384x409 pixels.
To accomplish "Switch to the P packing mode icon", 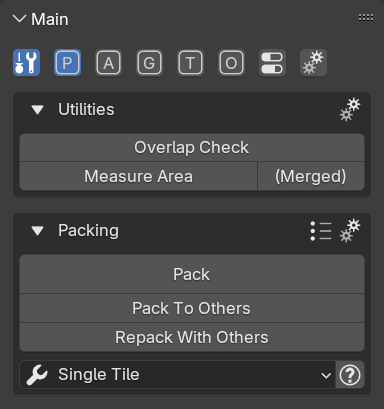I will point(67,63).
